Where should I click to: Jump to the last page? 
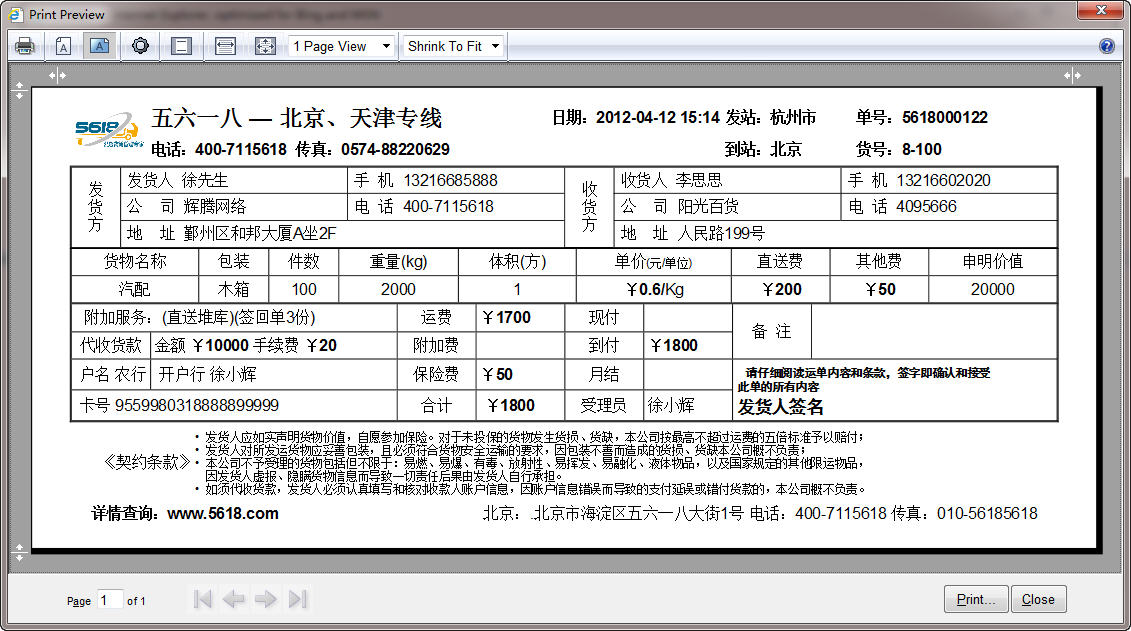297,599
